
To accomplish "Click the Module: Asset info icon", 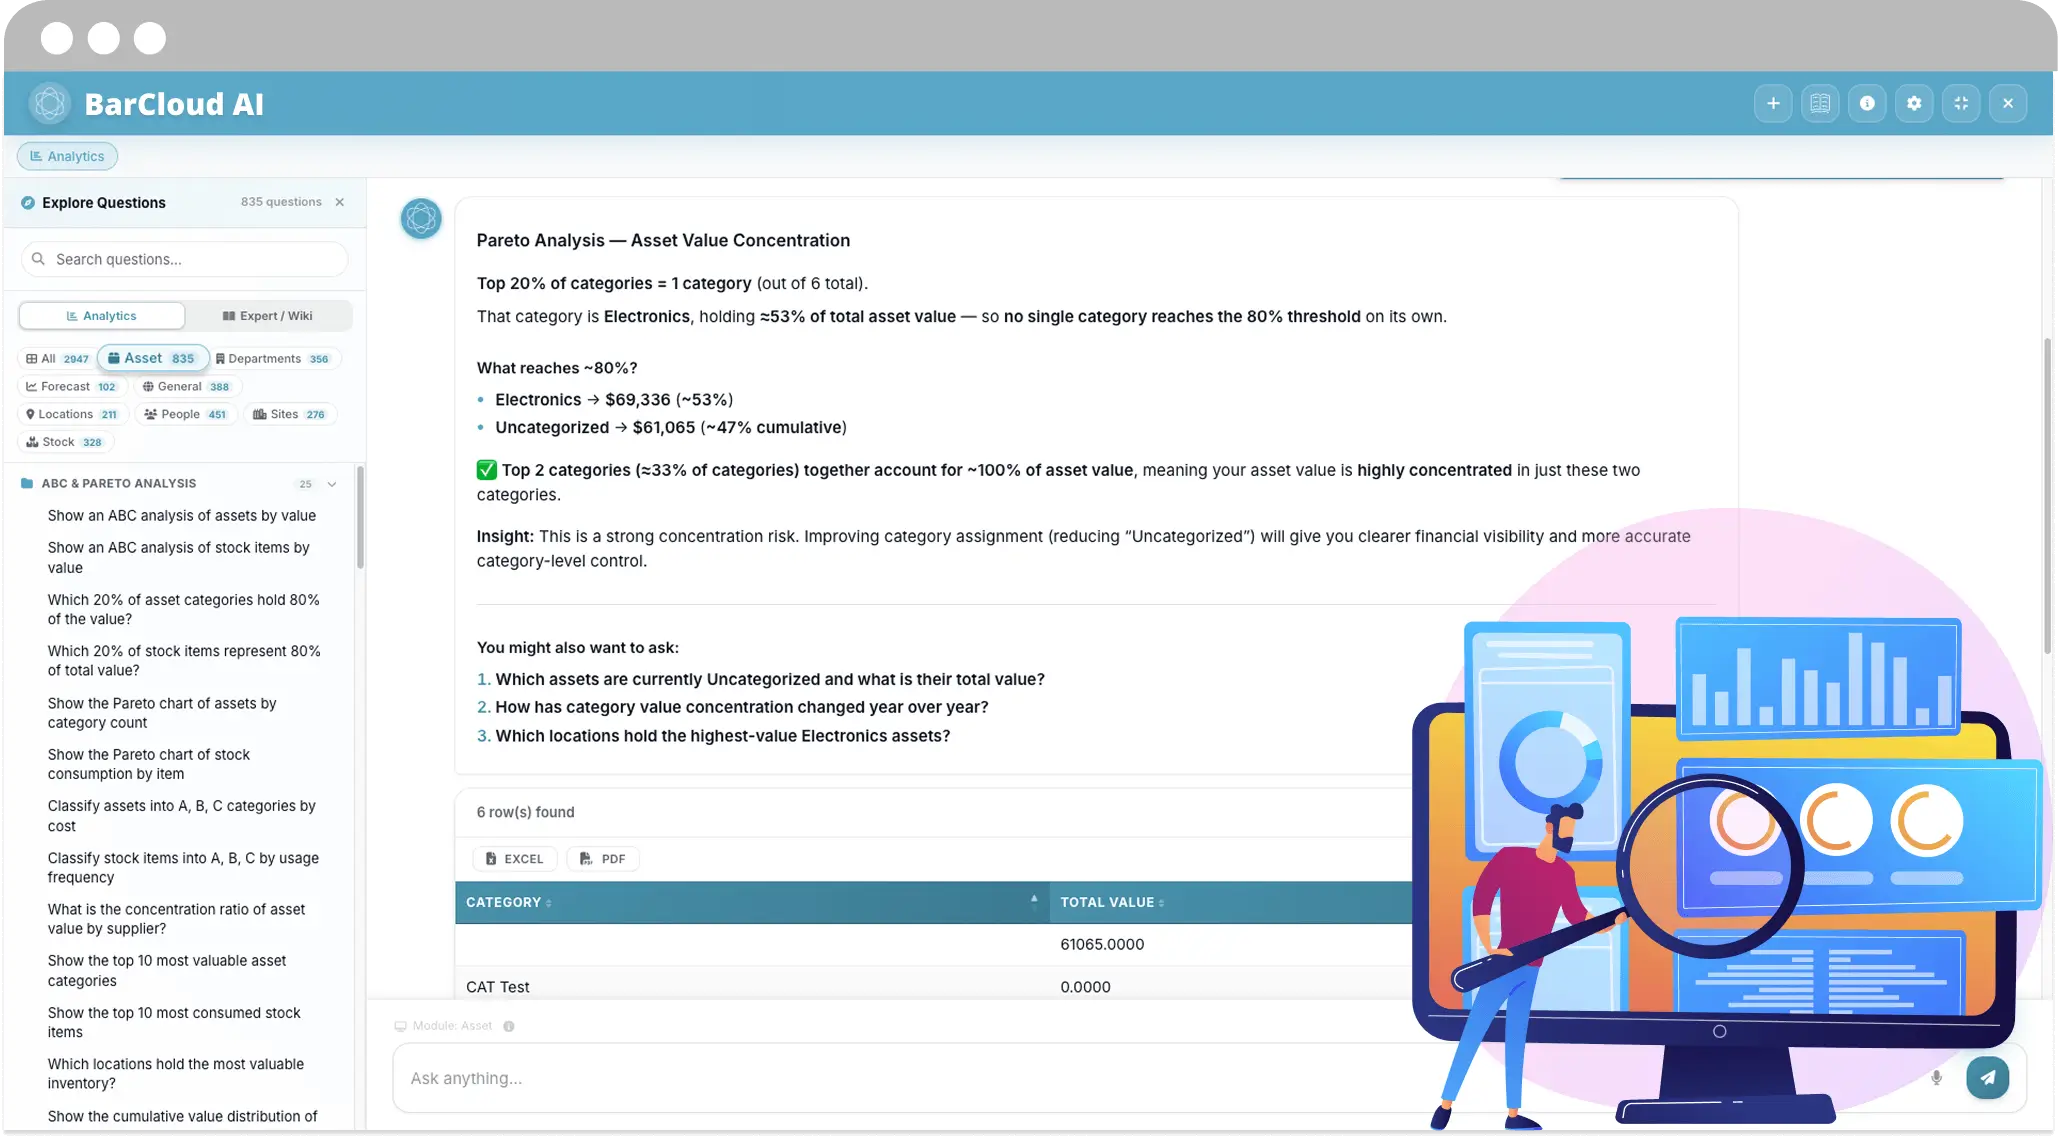I will coord(509,1027).
